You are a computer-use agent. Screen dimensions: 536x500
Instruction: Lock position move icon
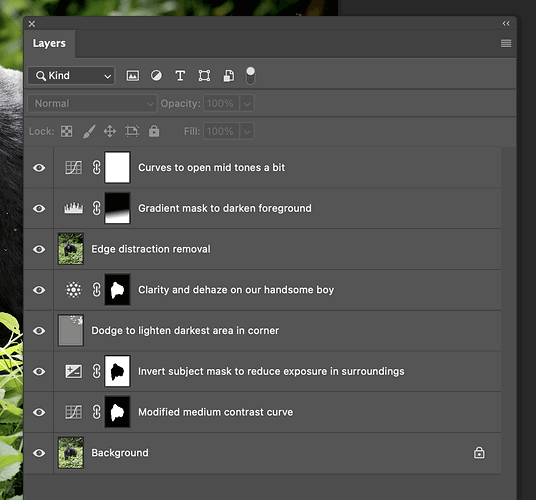(x=110, y=131)
